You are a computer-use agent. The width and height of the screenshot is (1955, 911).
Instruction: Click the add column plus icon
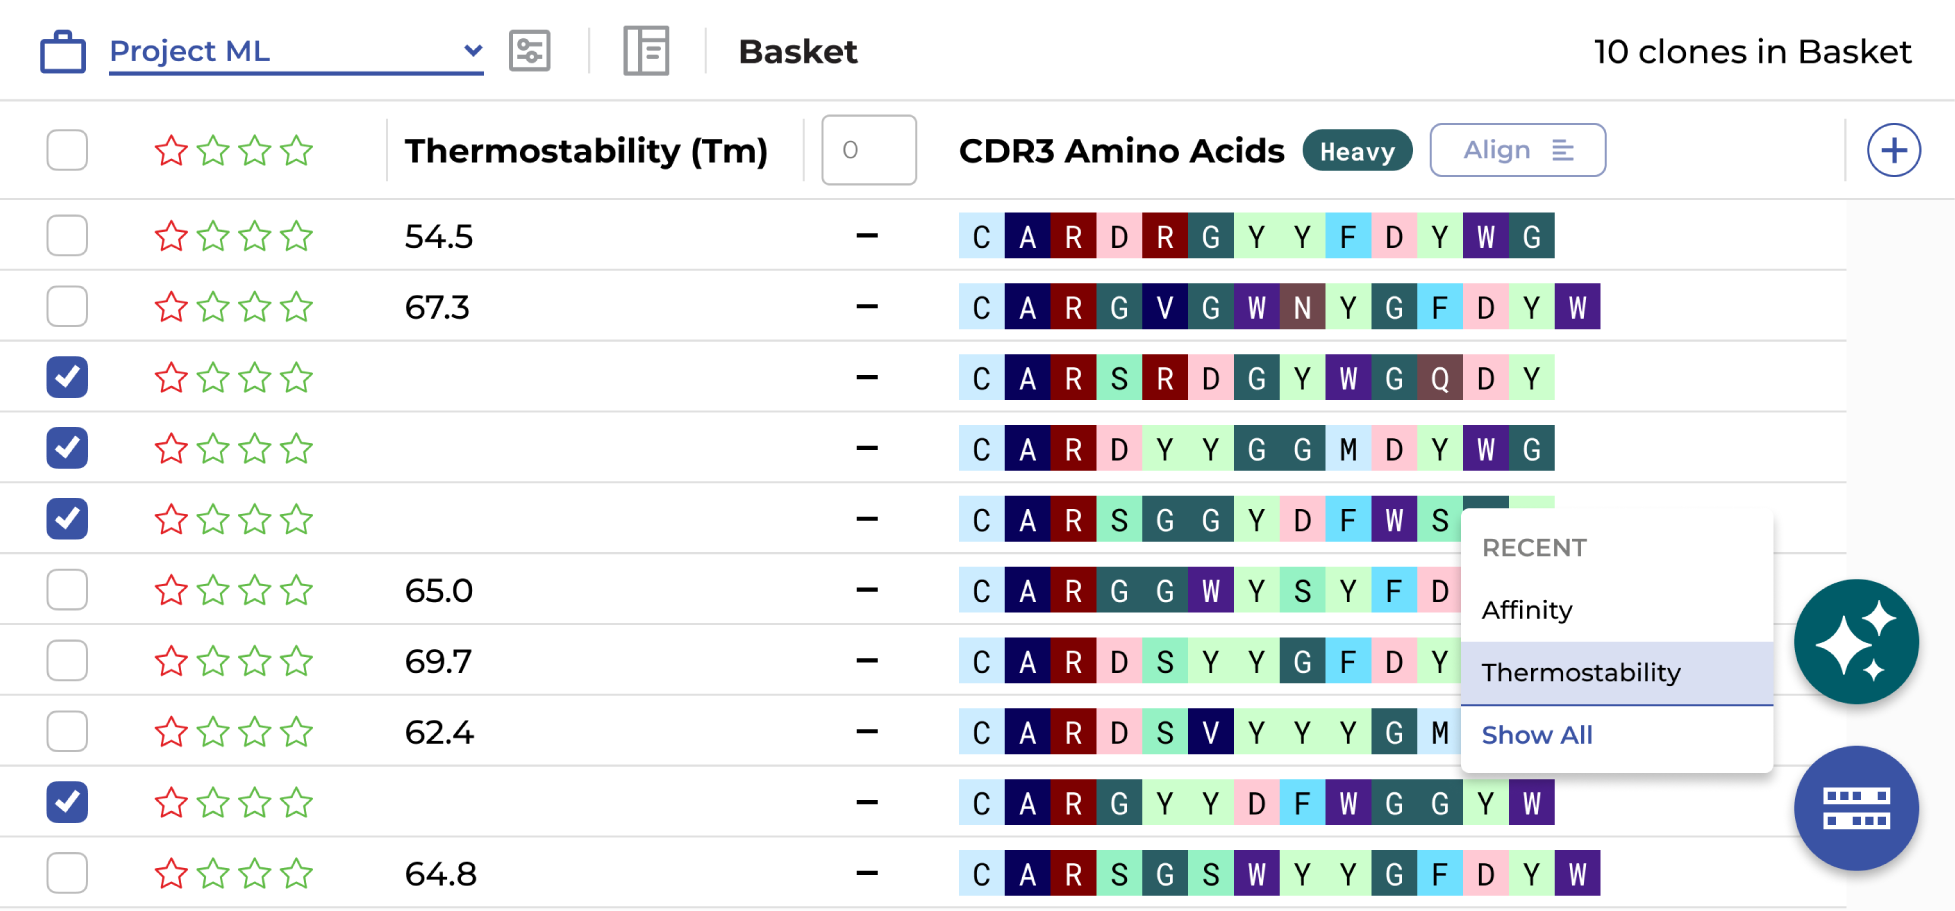pos(1894,151)
